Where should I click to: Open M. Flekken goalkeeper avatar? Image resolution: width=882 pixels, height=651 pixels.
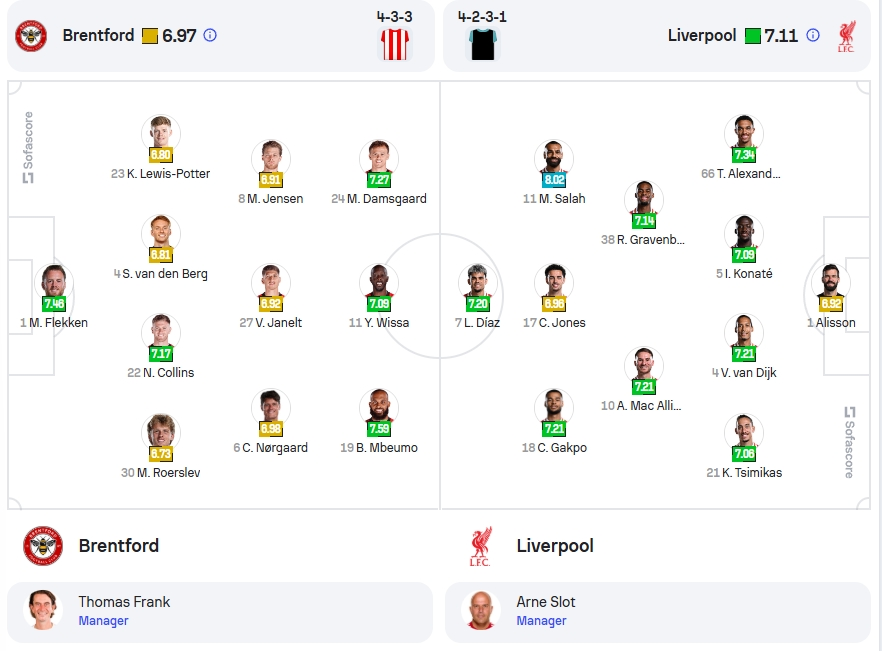coord(54,281)
